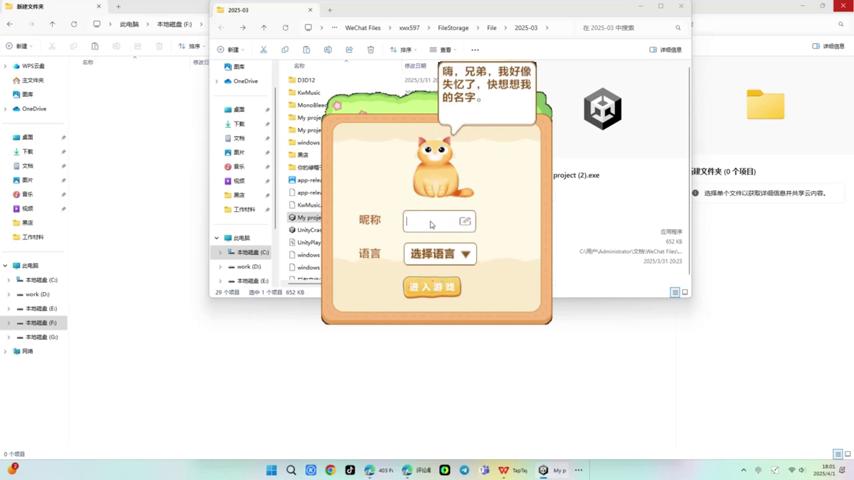The height and width of the screenshot is (480, 854).
Task: Click the orange 进入游戏 button
Action: pyautogui.click(x=432, y=287)
